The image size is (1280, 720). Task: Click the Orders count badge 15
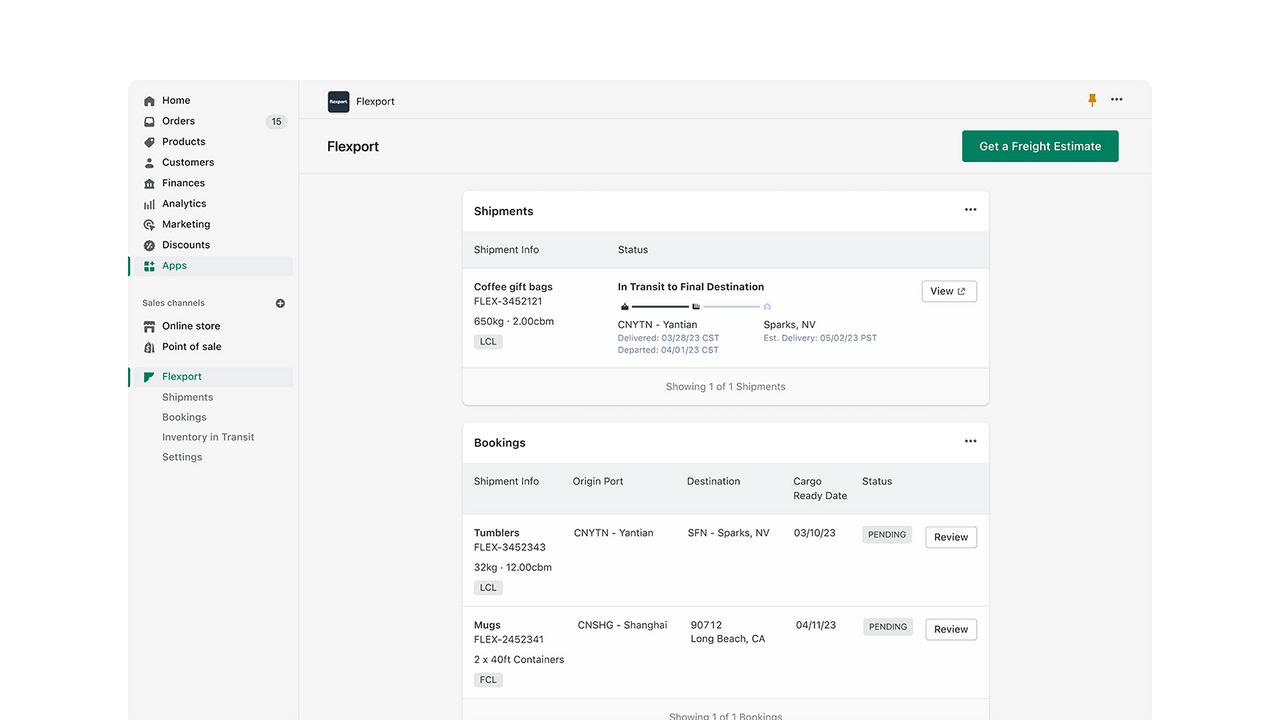[x=276, y=122]
